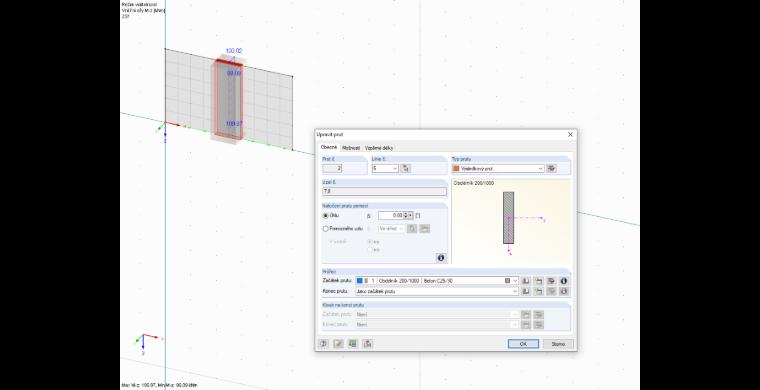Select the Pomocného uzlu radio option

pyautogui.click(x=326, y=229)
